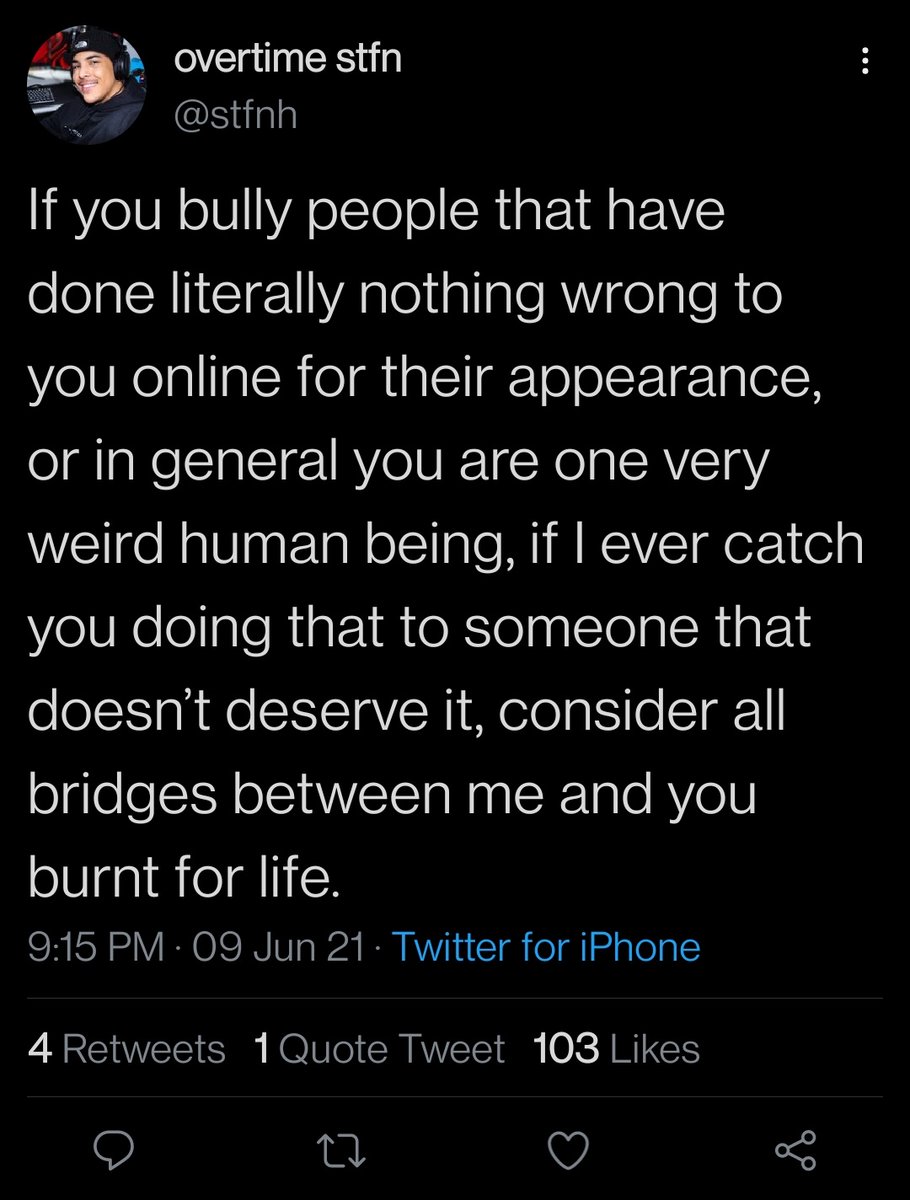Screen dimensions: 910x1200
Task: See who gave the 103 Likes
Action: pos(616,1049)
